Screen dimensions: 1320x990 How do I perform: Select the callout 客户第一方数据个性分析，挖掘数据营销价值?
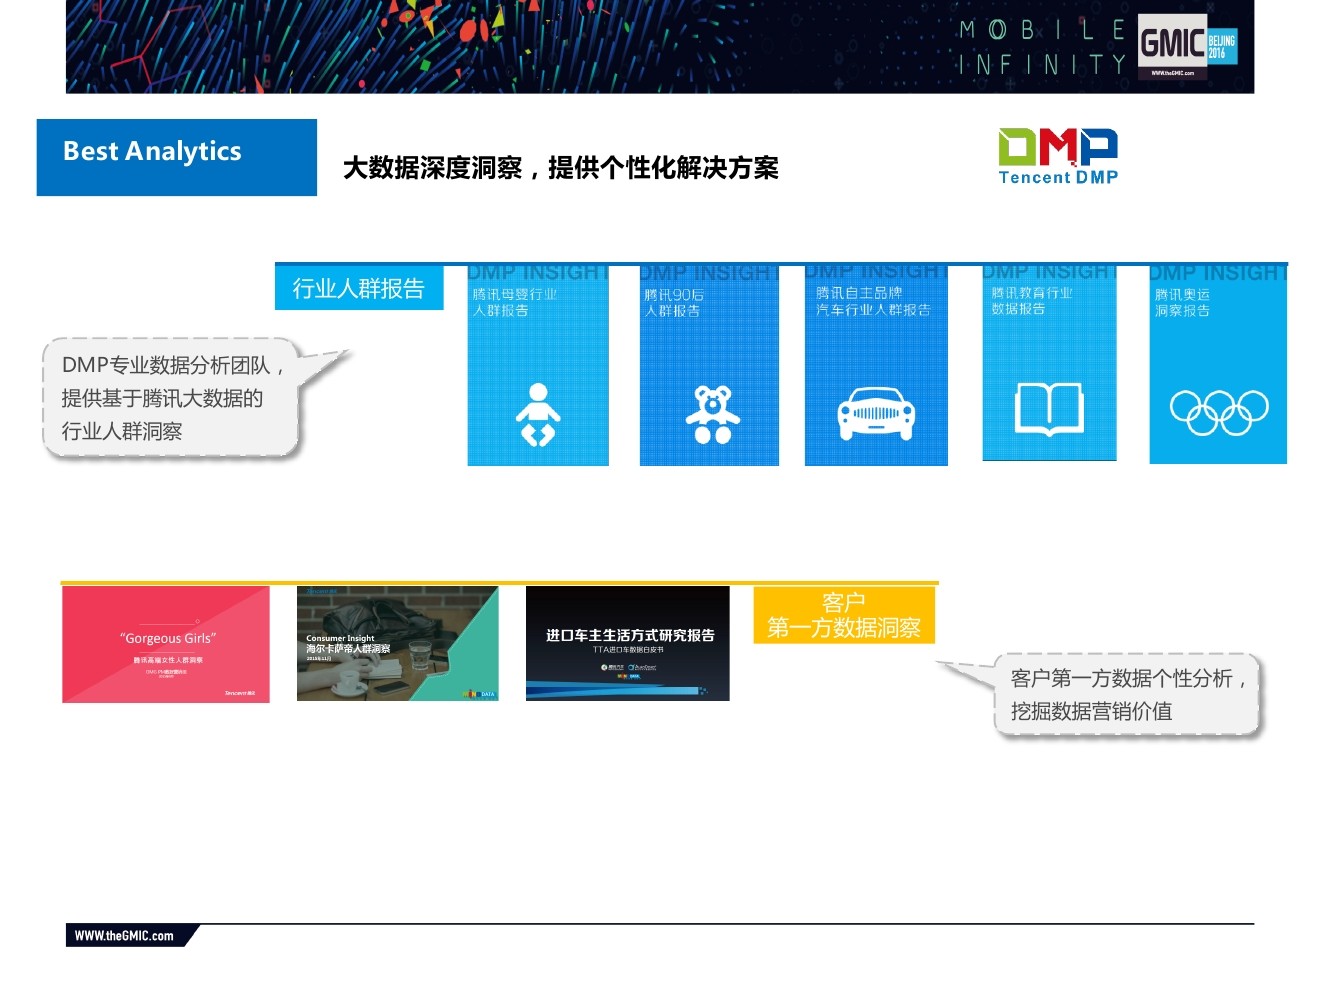point(1128,695)
